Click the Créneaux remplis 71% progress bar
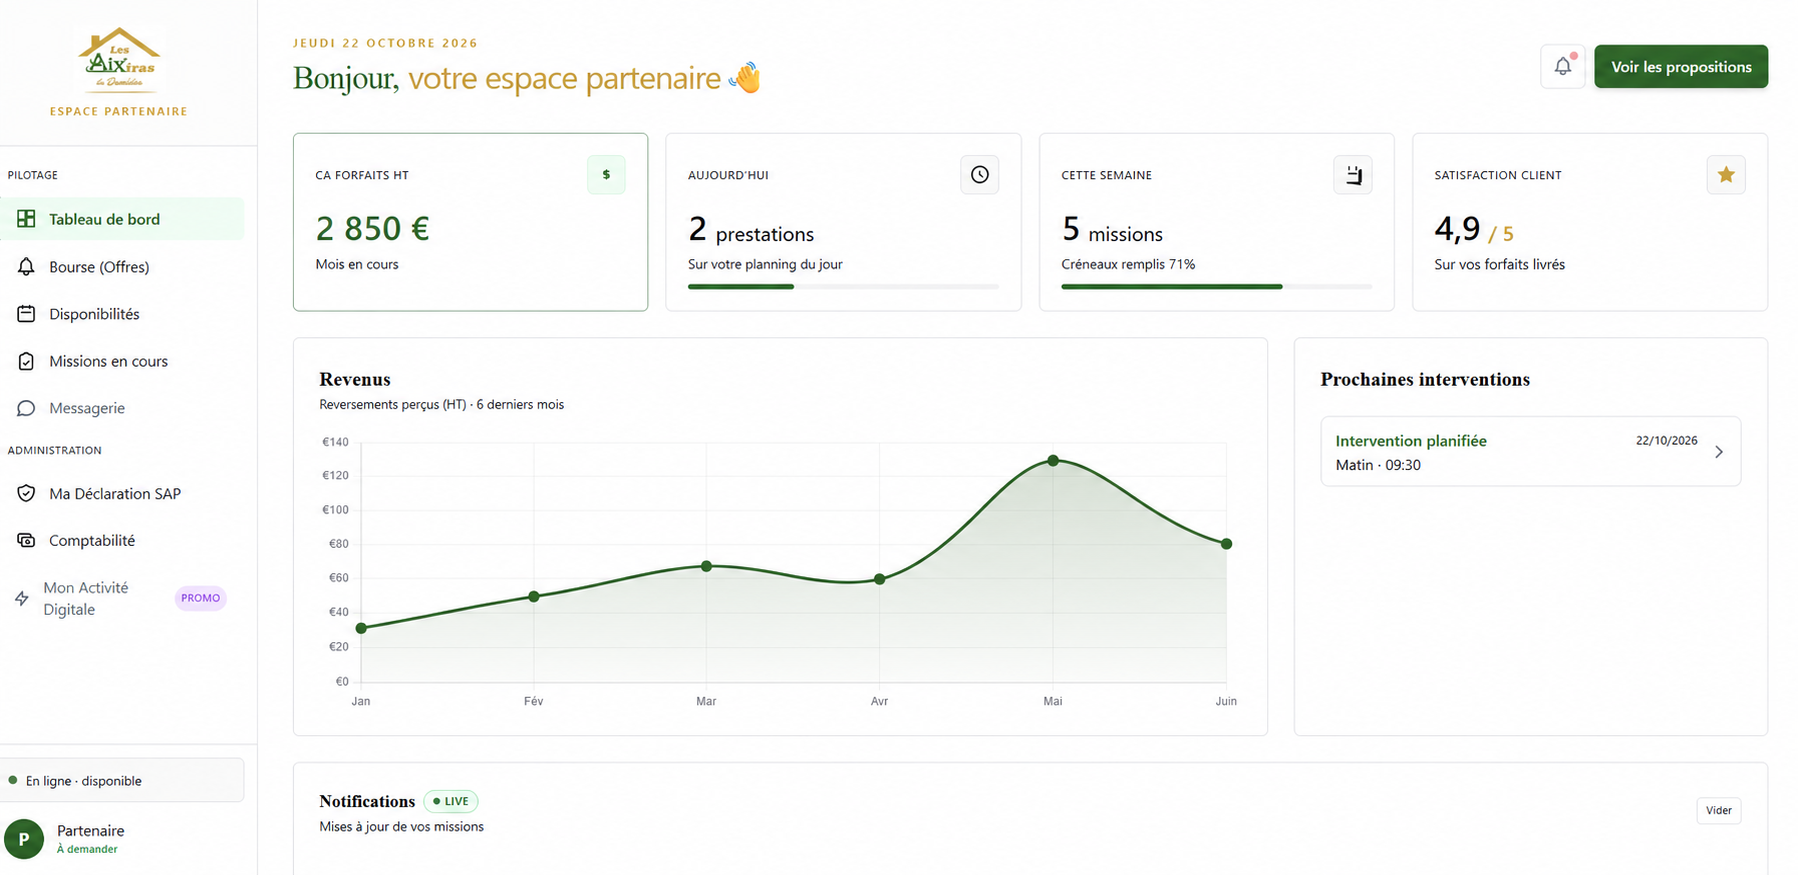This screenshot has height=875, width=1798. [x=1216, y=287]
